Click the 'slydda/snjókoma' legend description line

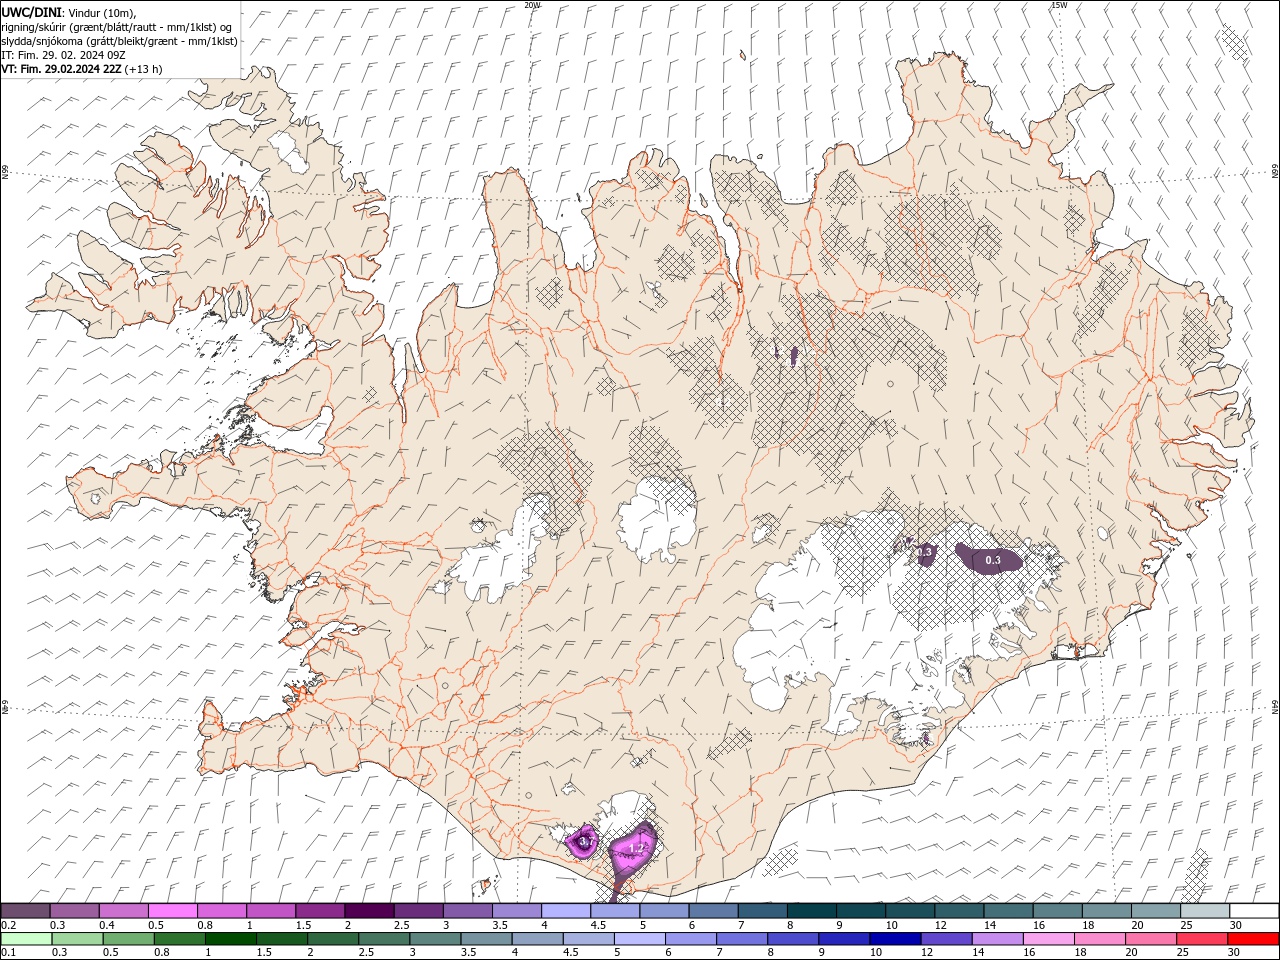pyautogui.click(x=119, y=41)
